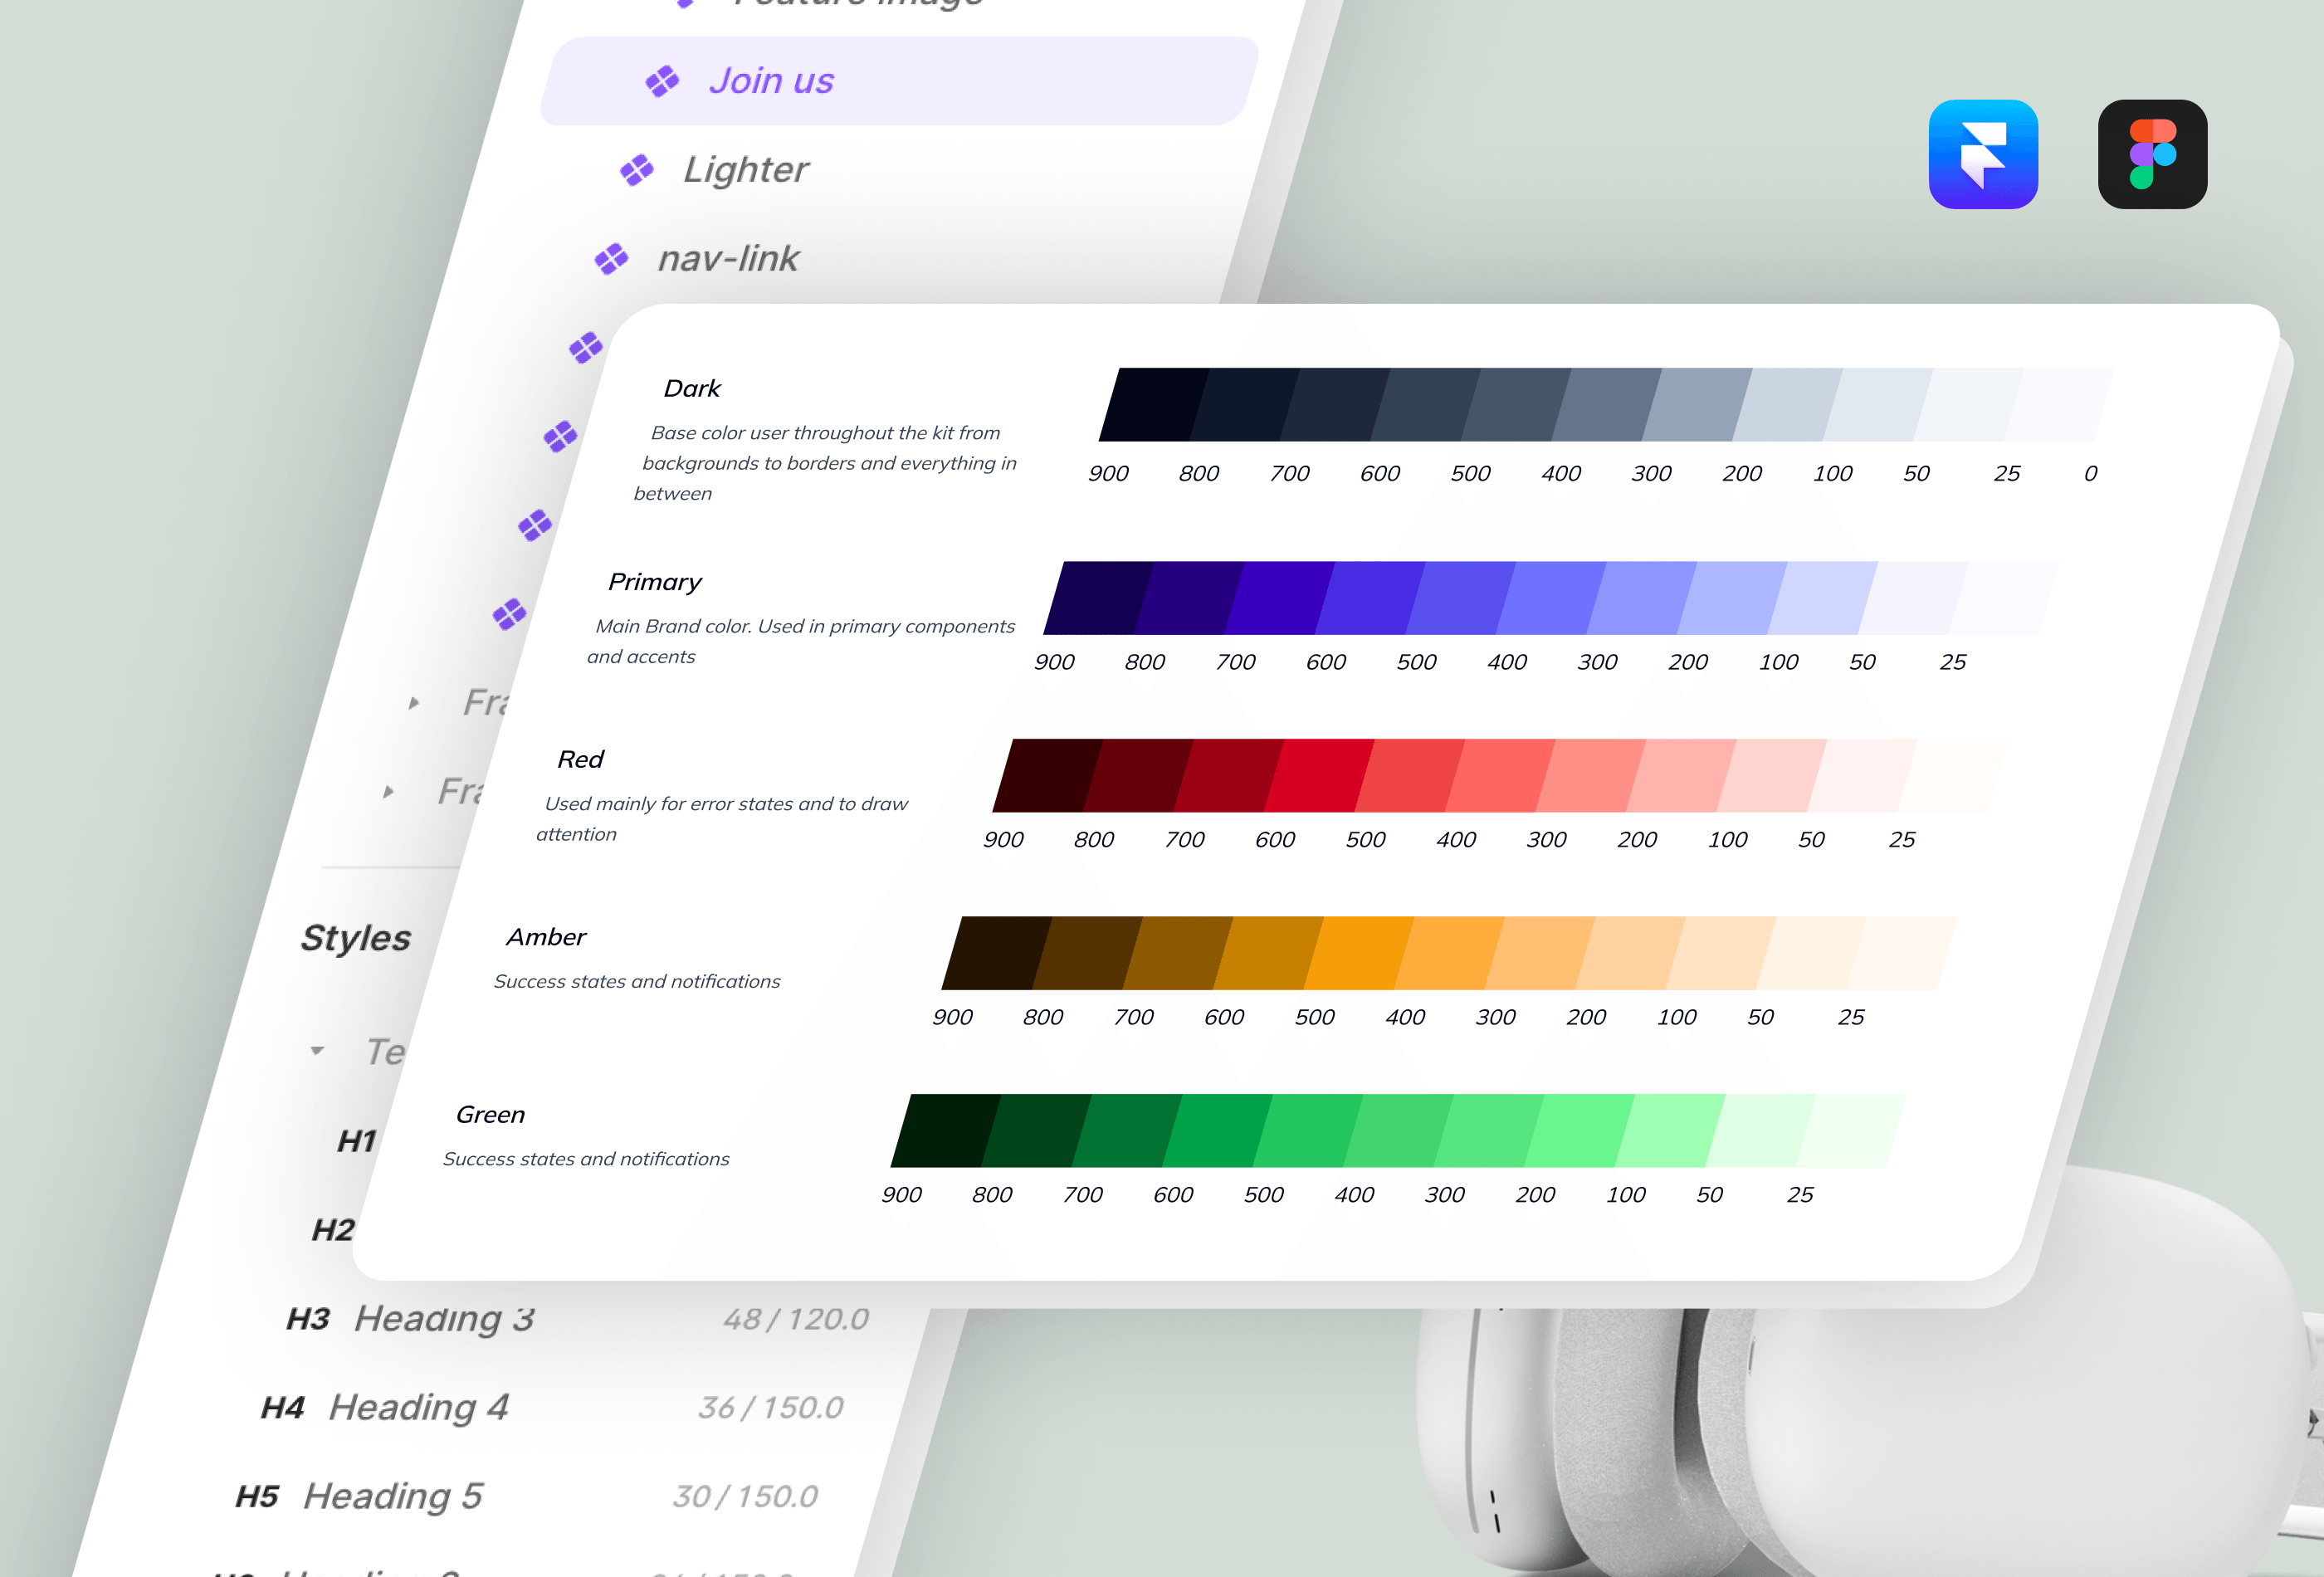This screenshot has height=1577, width=2324.
Task: Pick the Red 600 color swatch
Action: (1319, 776)
